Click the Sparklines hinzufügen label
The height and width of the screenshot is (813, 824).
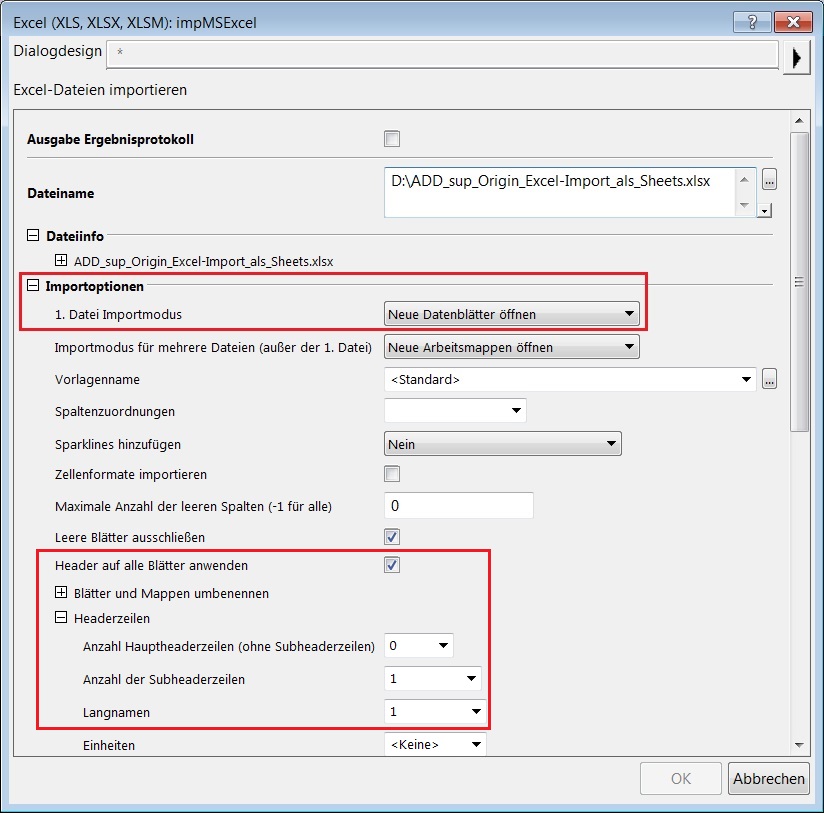tap(118, 445)
